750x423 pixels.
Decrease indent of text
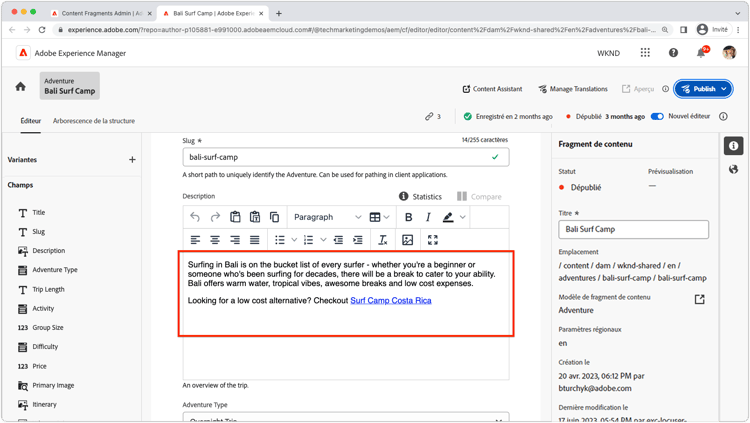338,240
